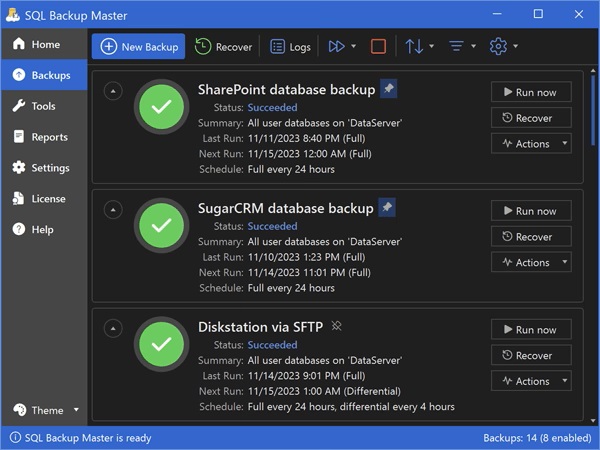Image resolution: width=600 pixels, height=450 pixels.
Task: Click the SharePoint Succeeded status link
Action: tap(272, 108)
